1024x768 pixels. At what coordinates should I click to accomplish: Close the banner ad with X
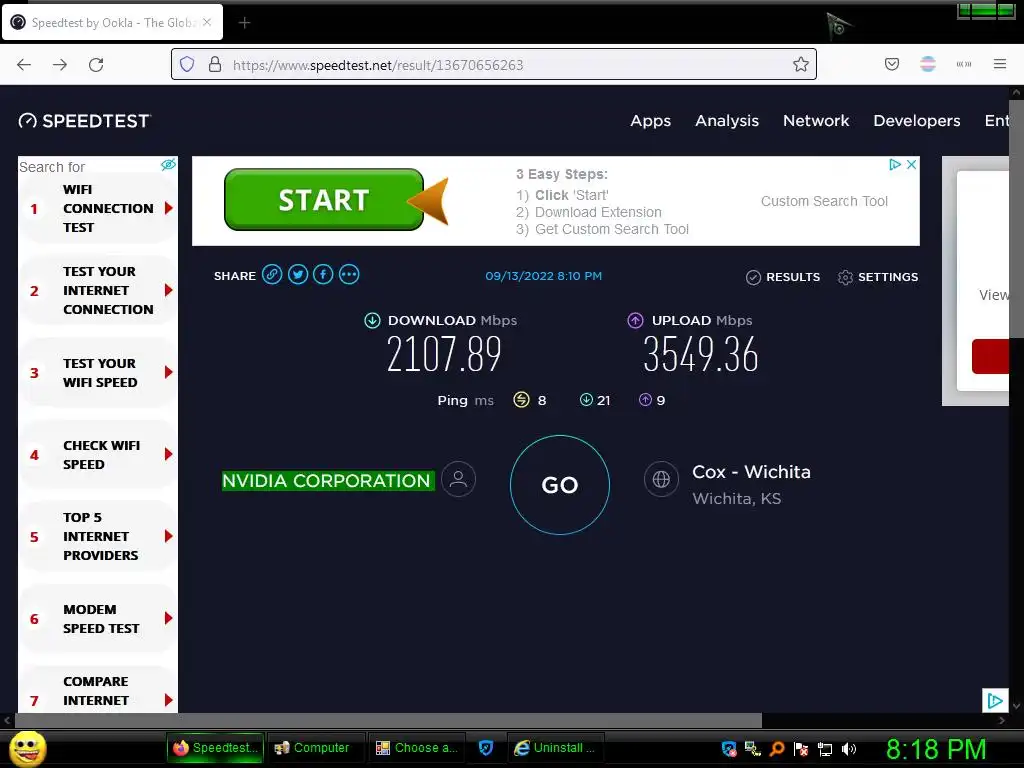(x=912, y=165)
